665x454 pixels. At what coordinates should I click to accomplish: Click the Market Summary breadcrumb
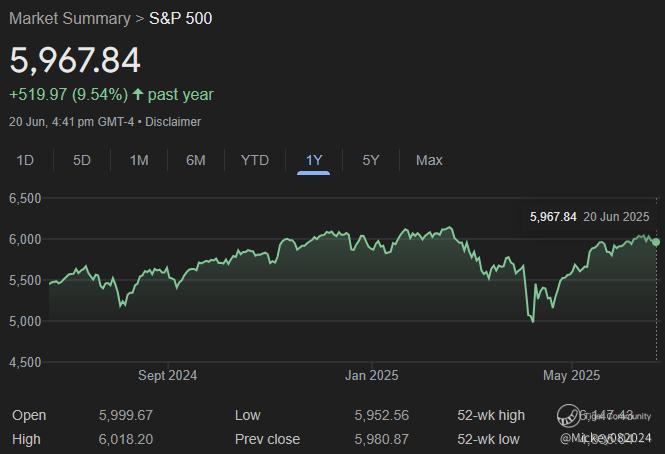tap(69, 18)
